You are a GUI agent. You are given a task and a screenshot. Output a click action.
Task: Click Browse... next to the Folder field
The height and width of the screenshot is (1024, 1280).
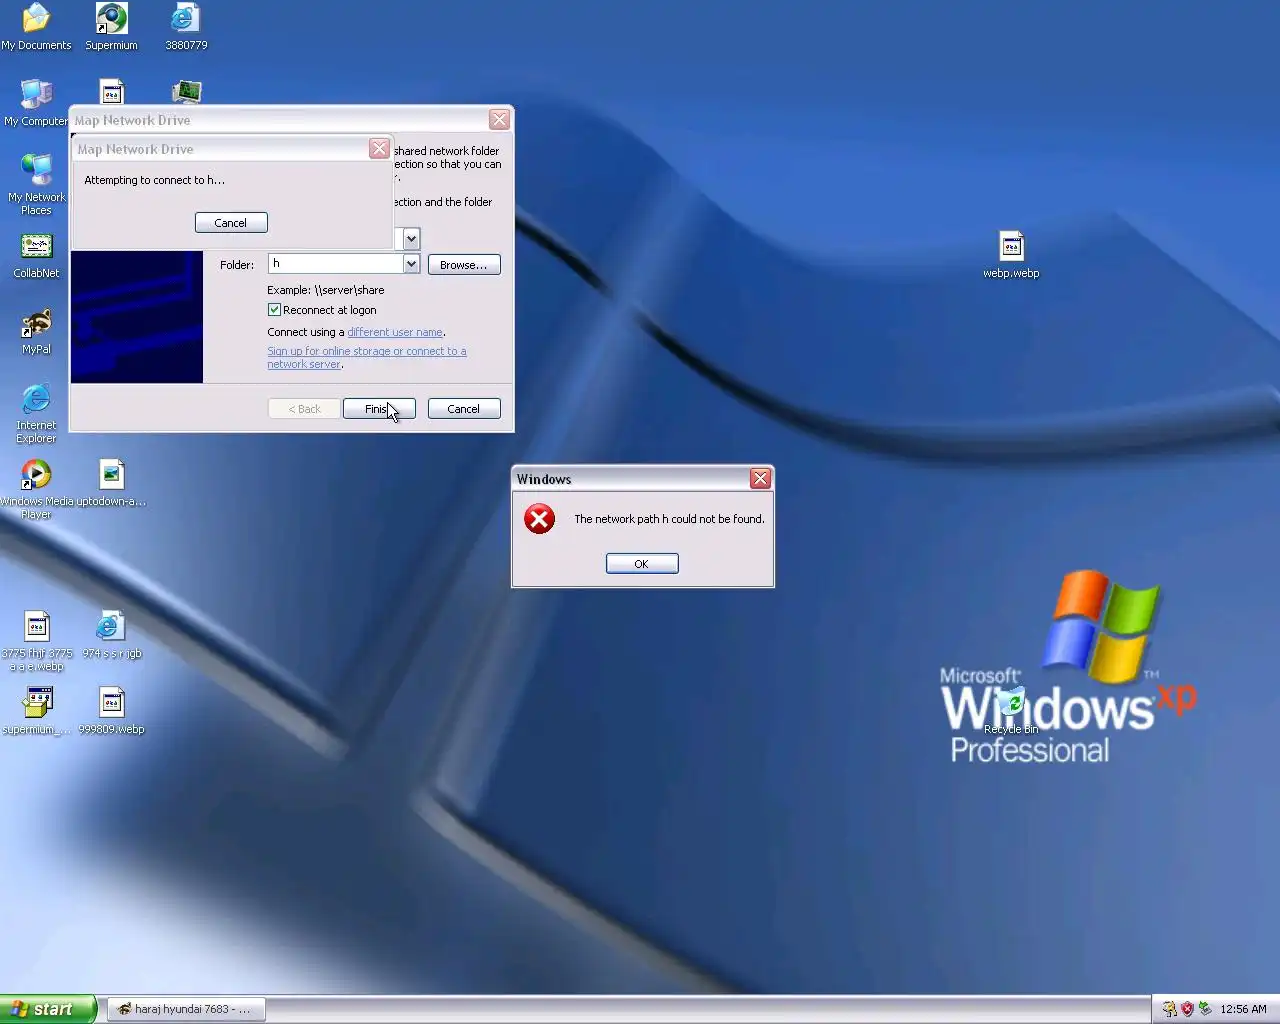(464, 265)
